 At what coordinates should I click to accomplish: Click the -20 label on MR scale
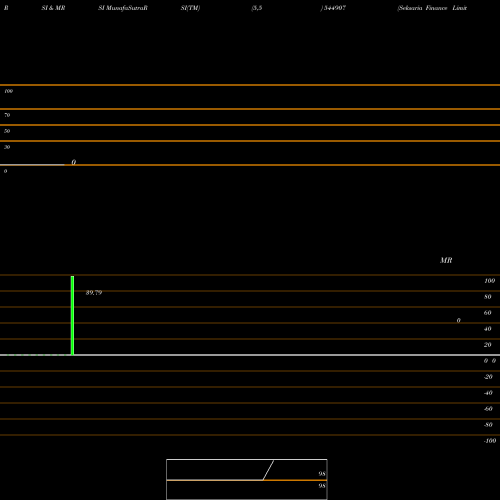tap(488, 377)
